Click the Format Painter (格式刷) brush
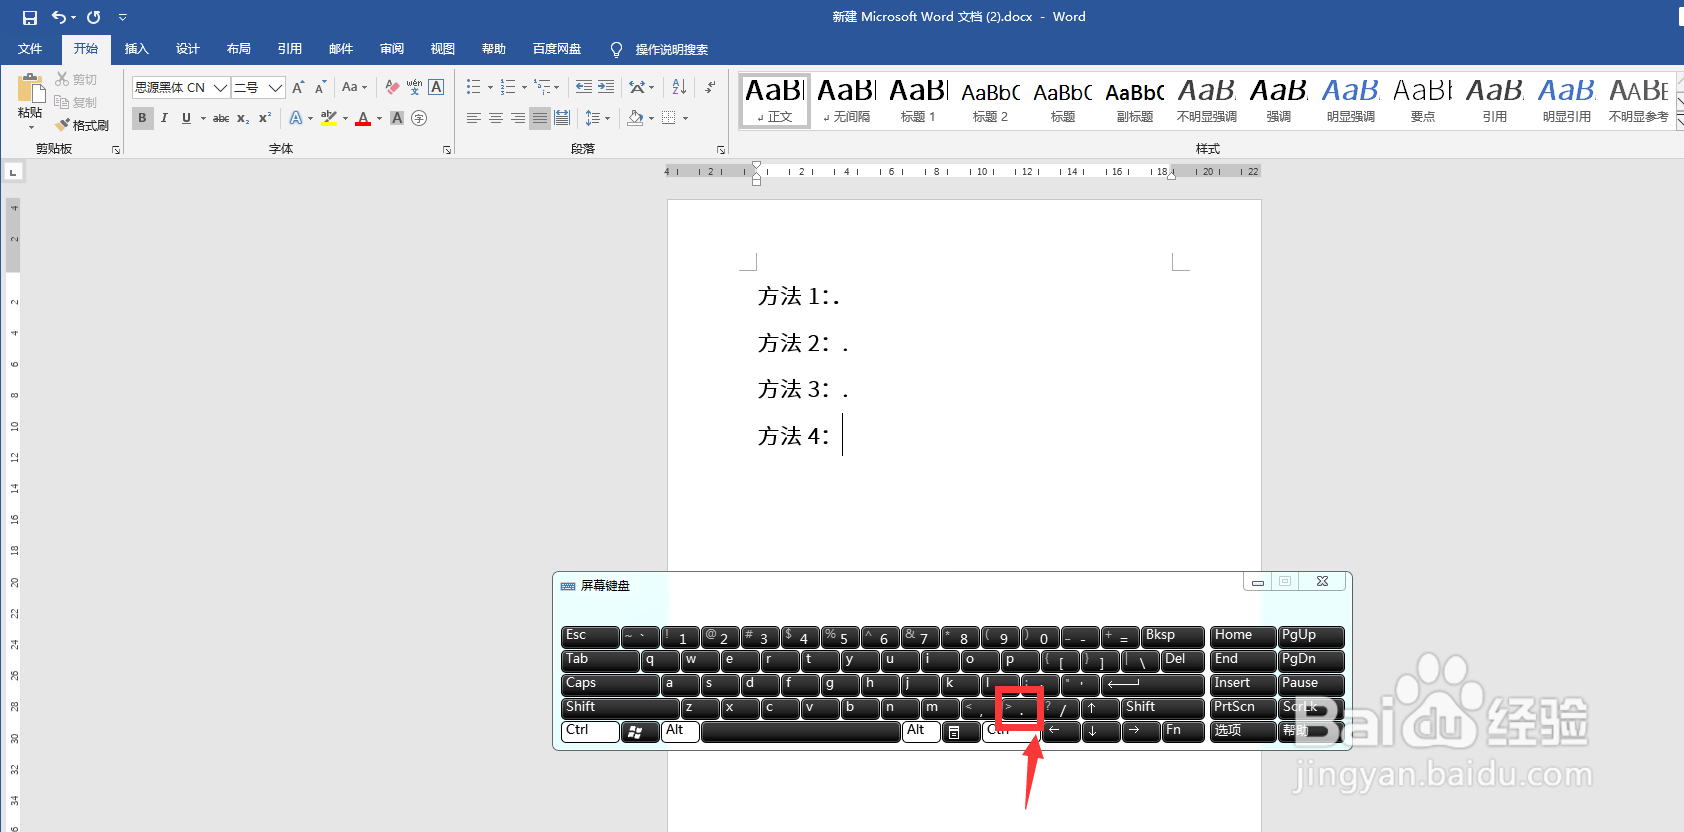Screen dimensions: 1684x832 [x=82, y=125]
